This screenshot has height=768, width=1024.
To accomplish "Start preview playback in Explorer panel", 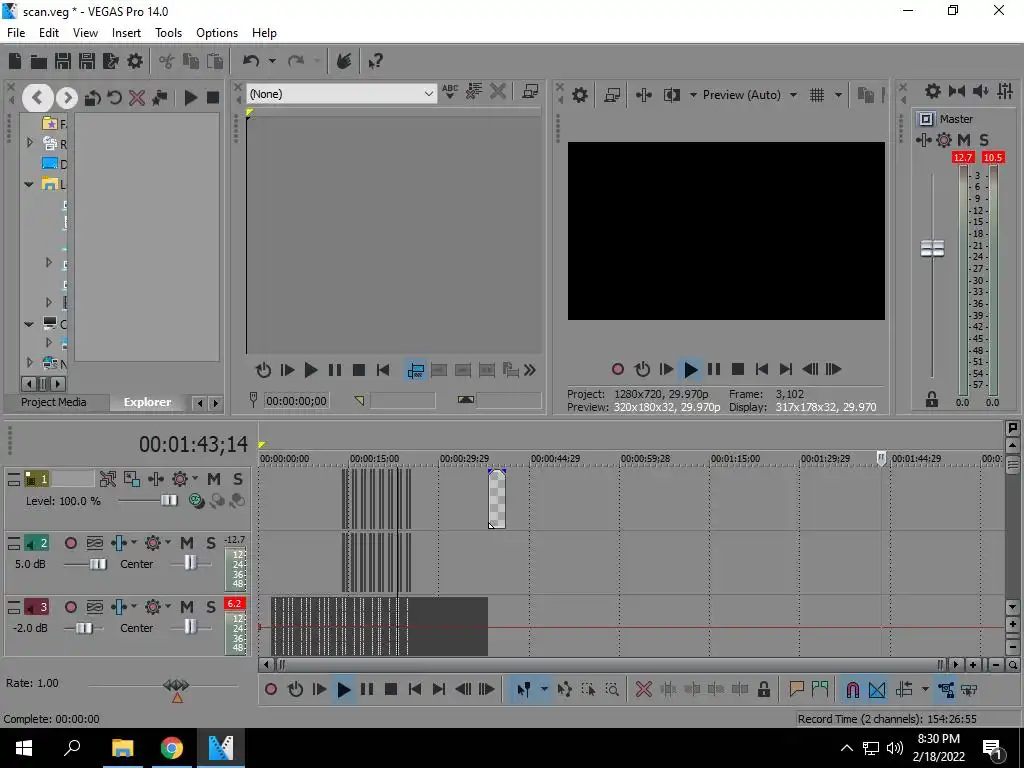I will (191, 98).
